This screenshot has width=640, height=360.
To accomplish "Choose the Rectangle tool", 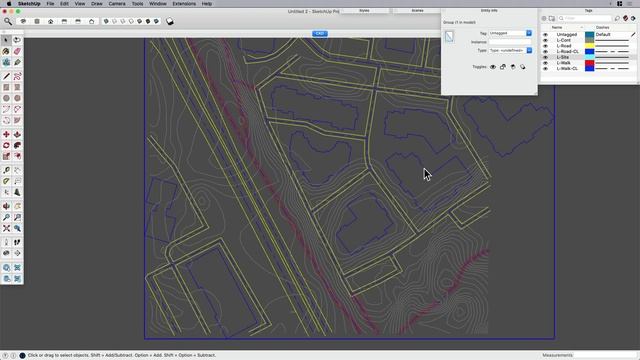I will pyautogui.click(x=6, y=87).
